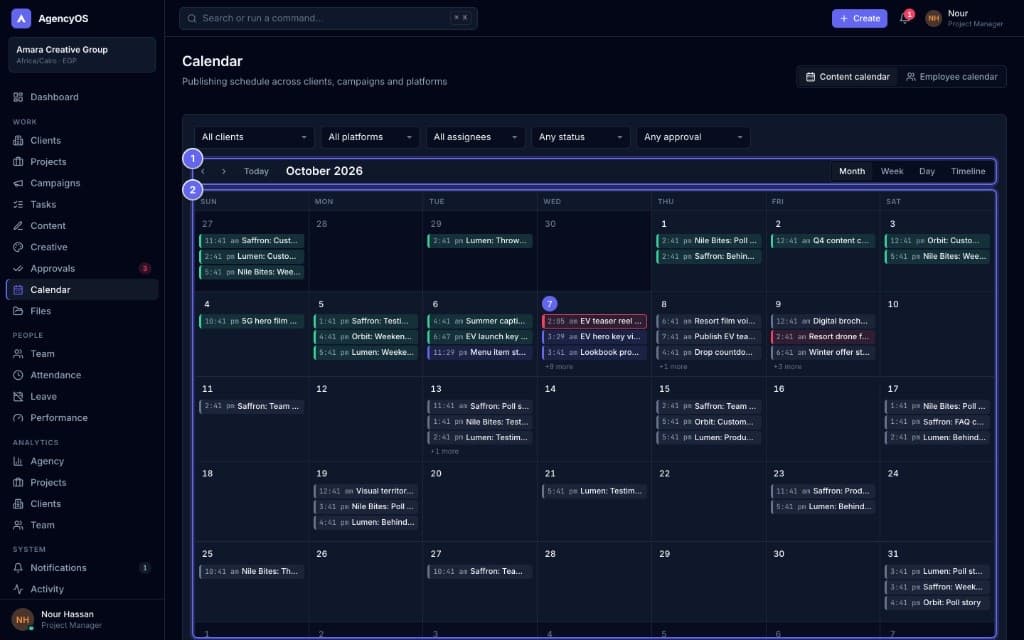Open the Activity pulse icon
This screenshot has height=640, width=1024.
pyautogui.click(x=18, y=589)
